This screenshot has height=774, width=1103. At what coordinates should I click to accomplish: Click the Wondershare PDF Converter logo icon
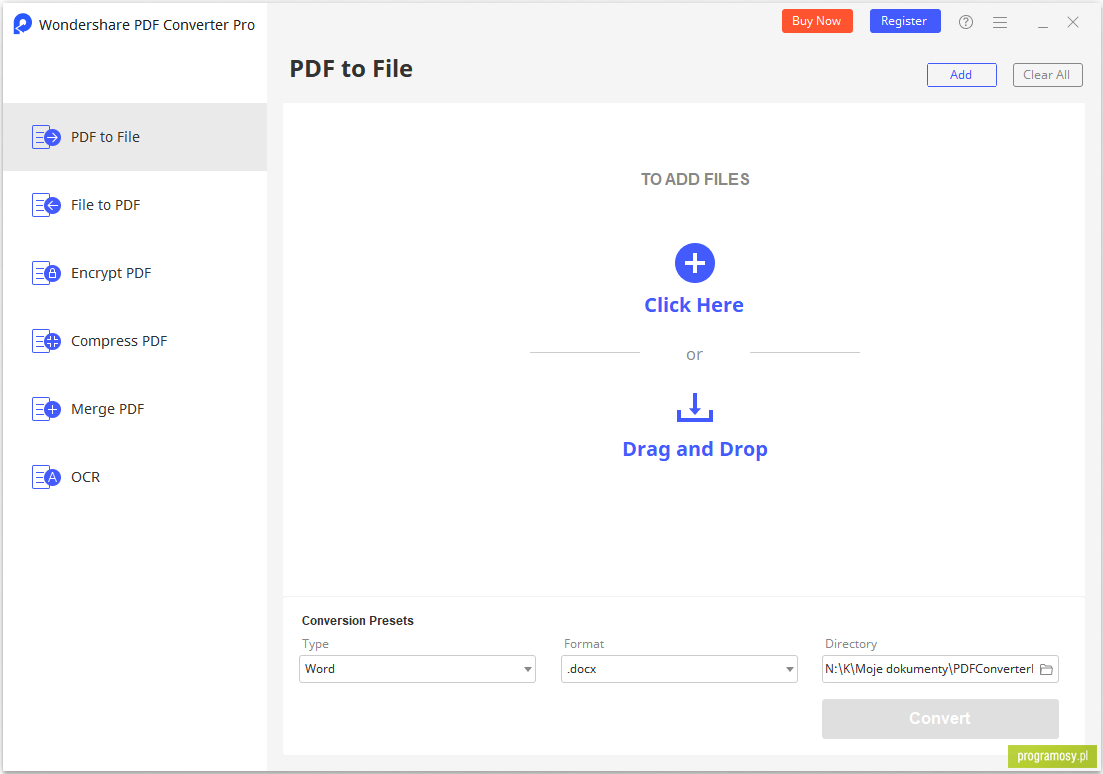(x=23, y=24)
